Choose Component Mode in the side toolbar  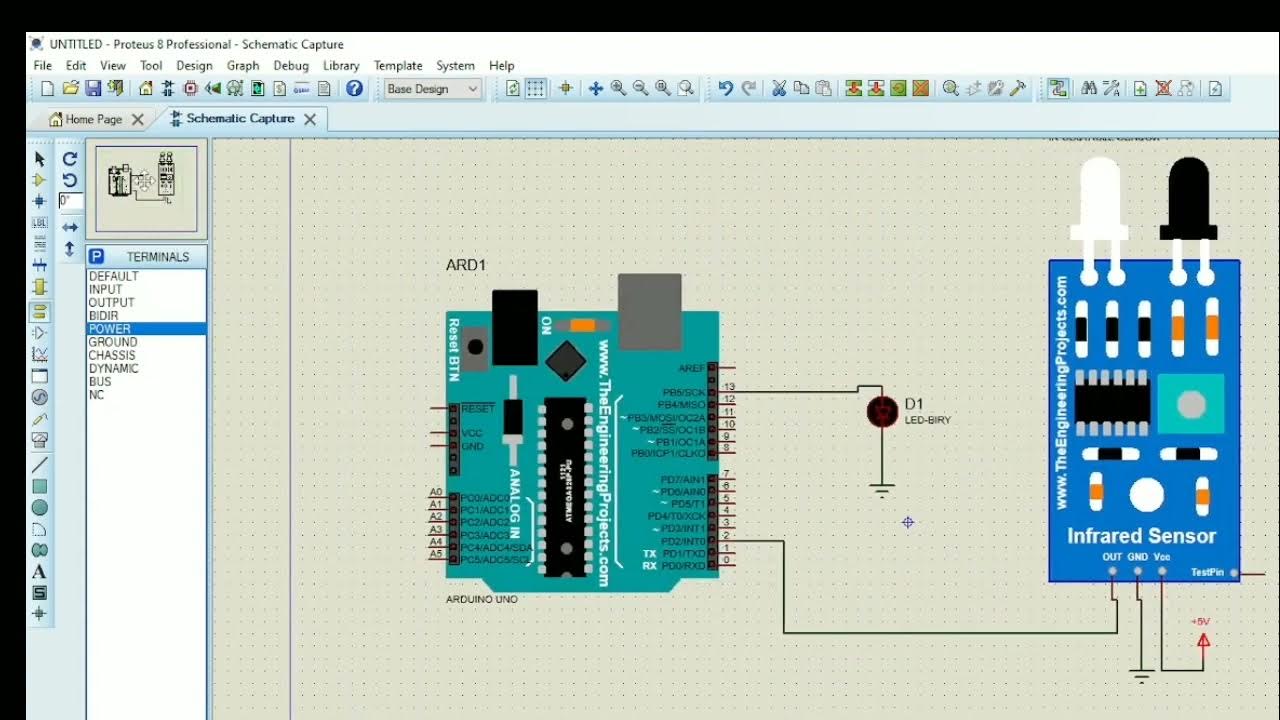[40, 180]
